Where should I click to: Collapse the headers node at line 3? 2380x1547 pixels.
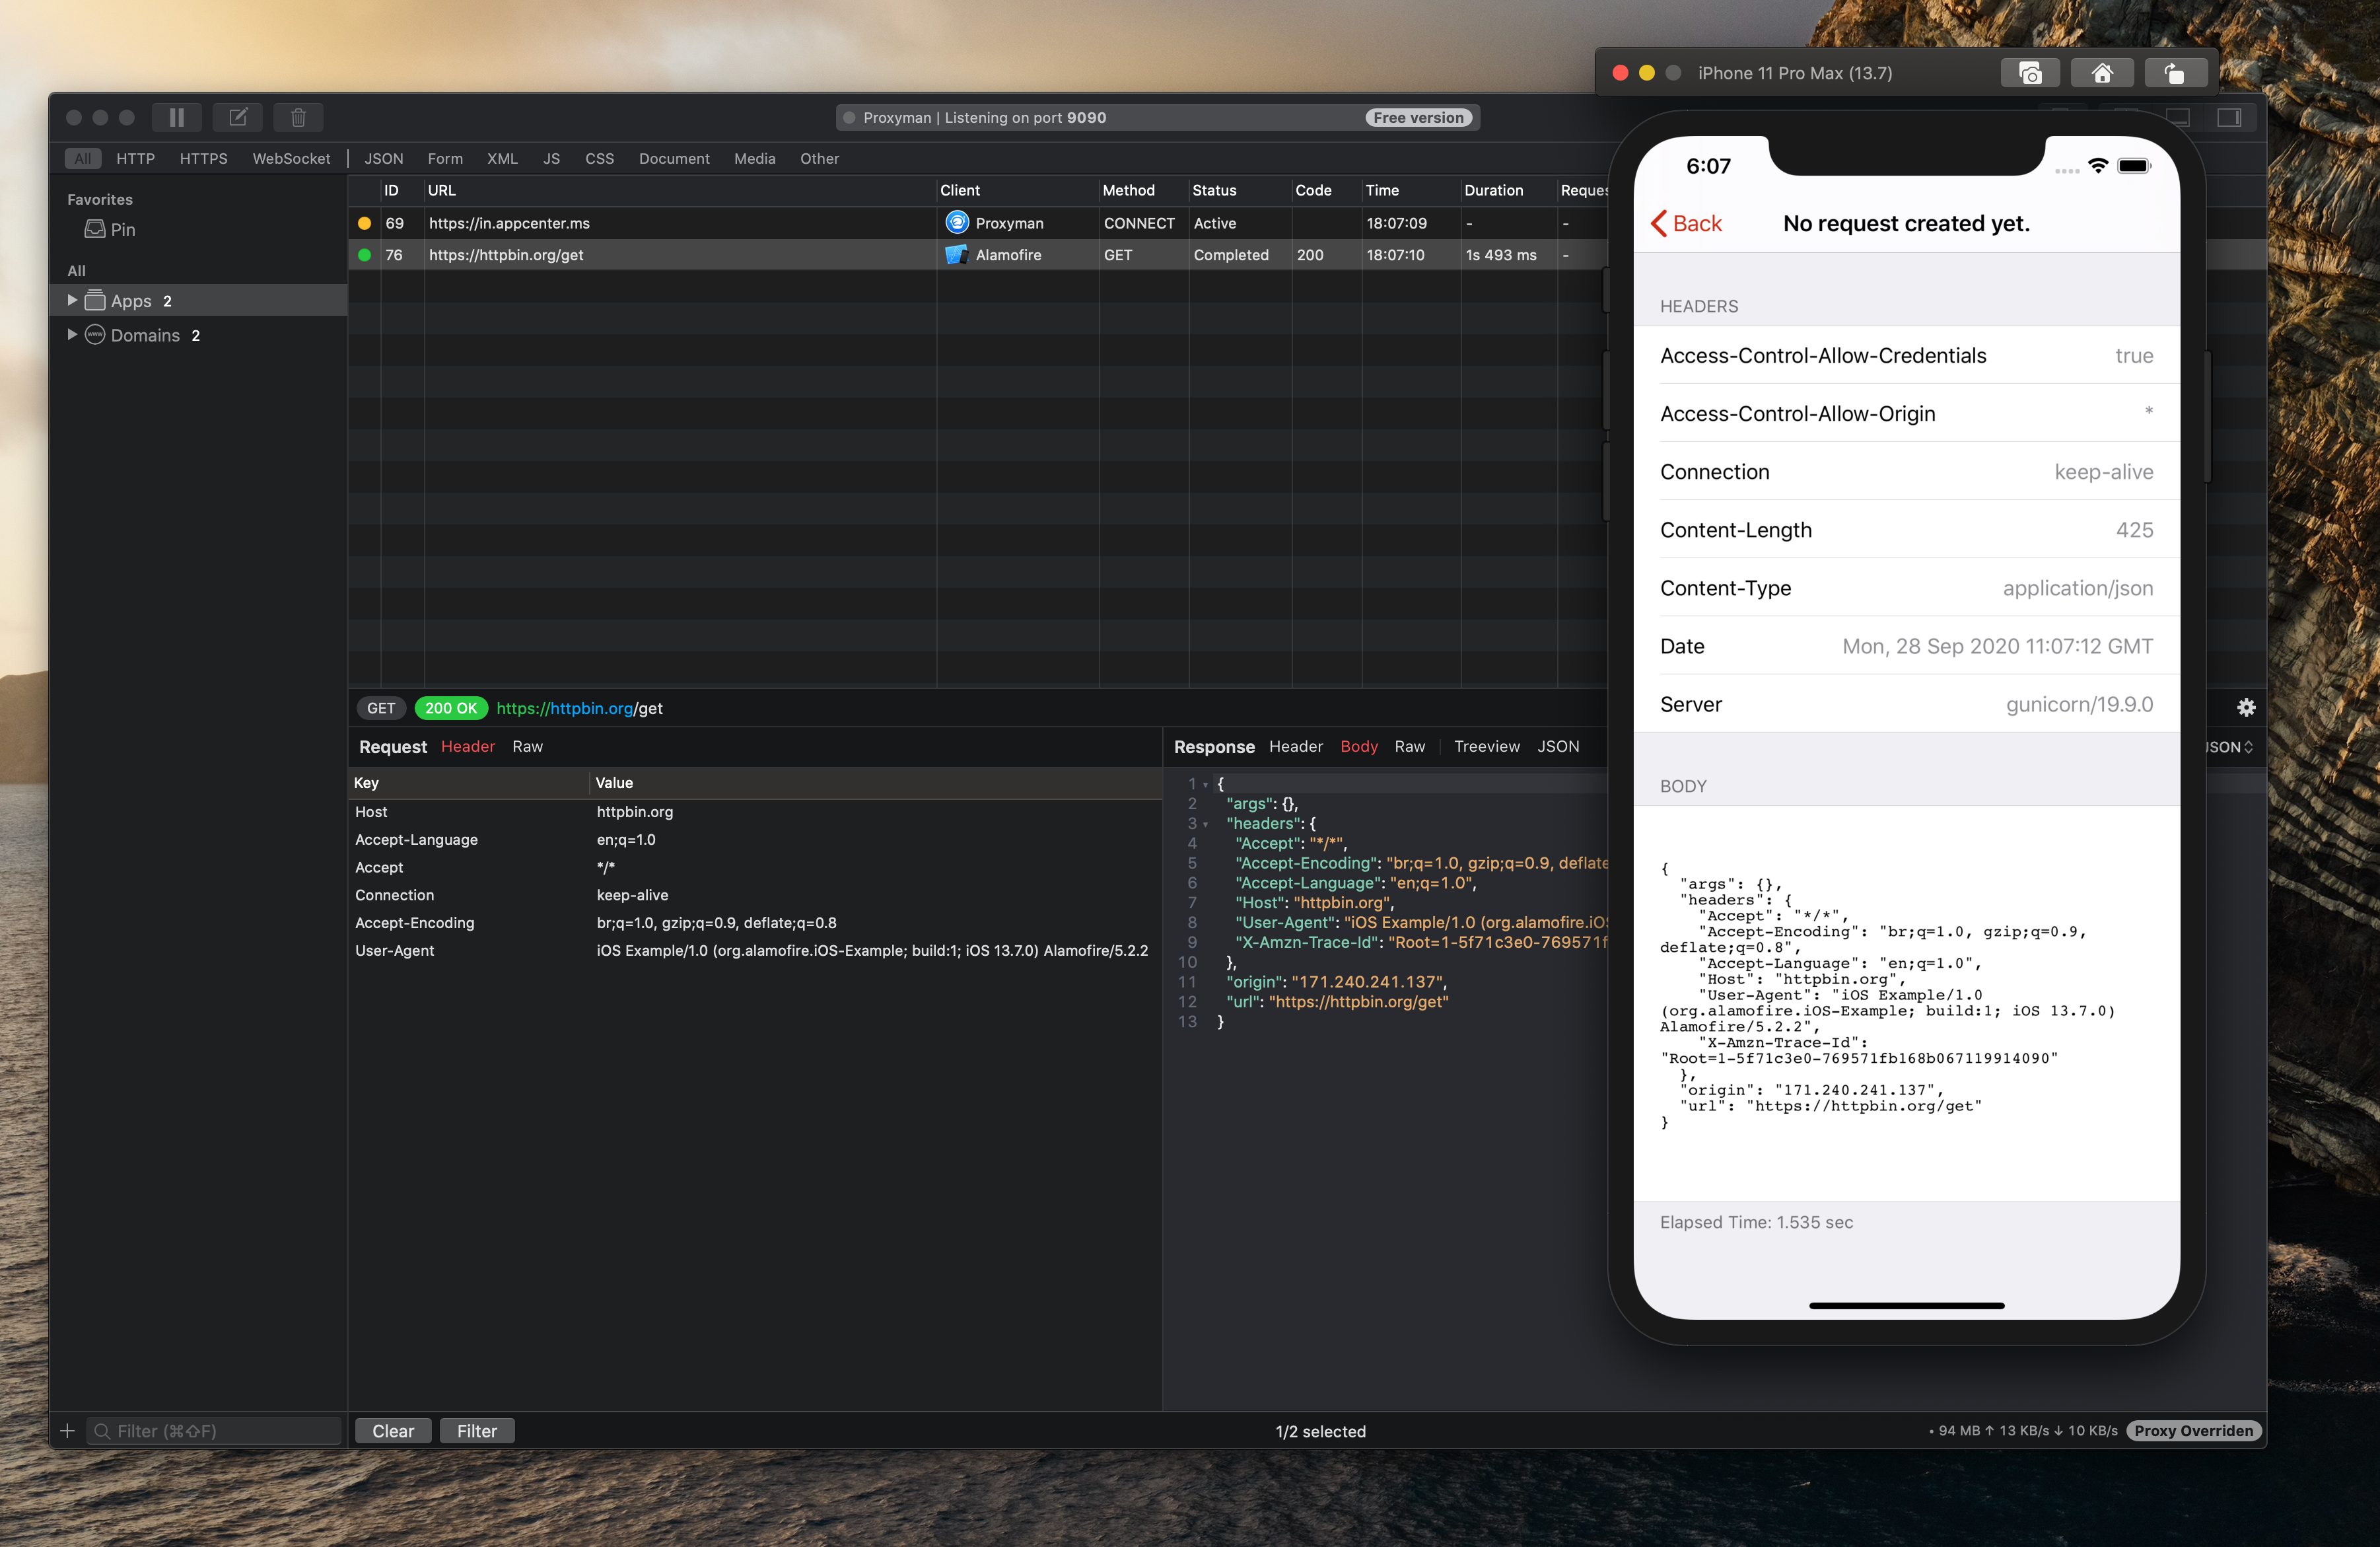click(1206, 824)
